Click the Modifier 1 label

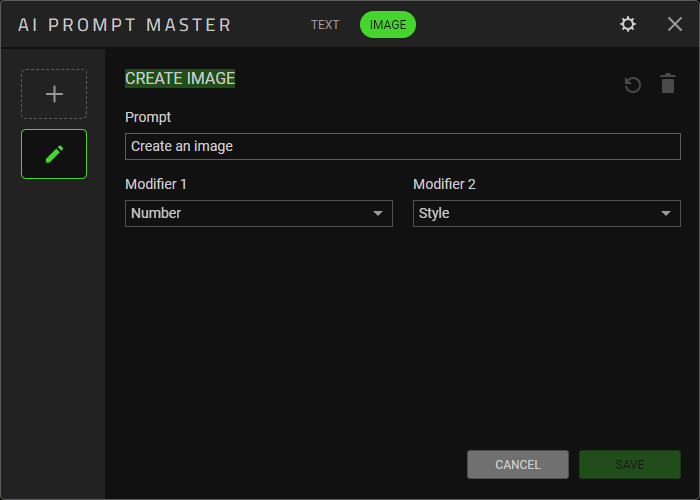pyautogui.click(x=156, y=184)
